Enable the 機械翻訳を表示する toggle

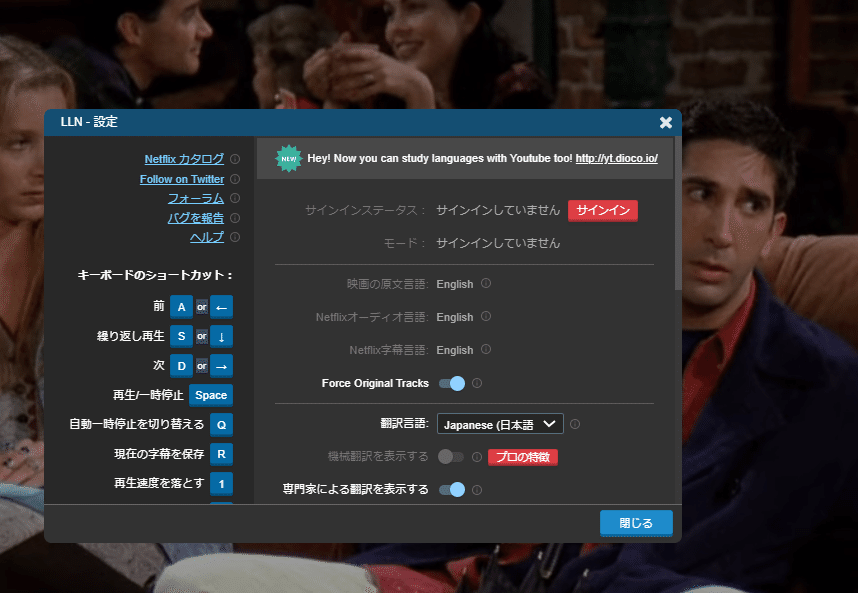[x=453, y=456]
